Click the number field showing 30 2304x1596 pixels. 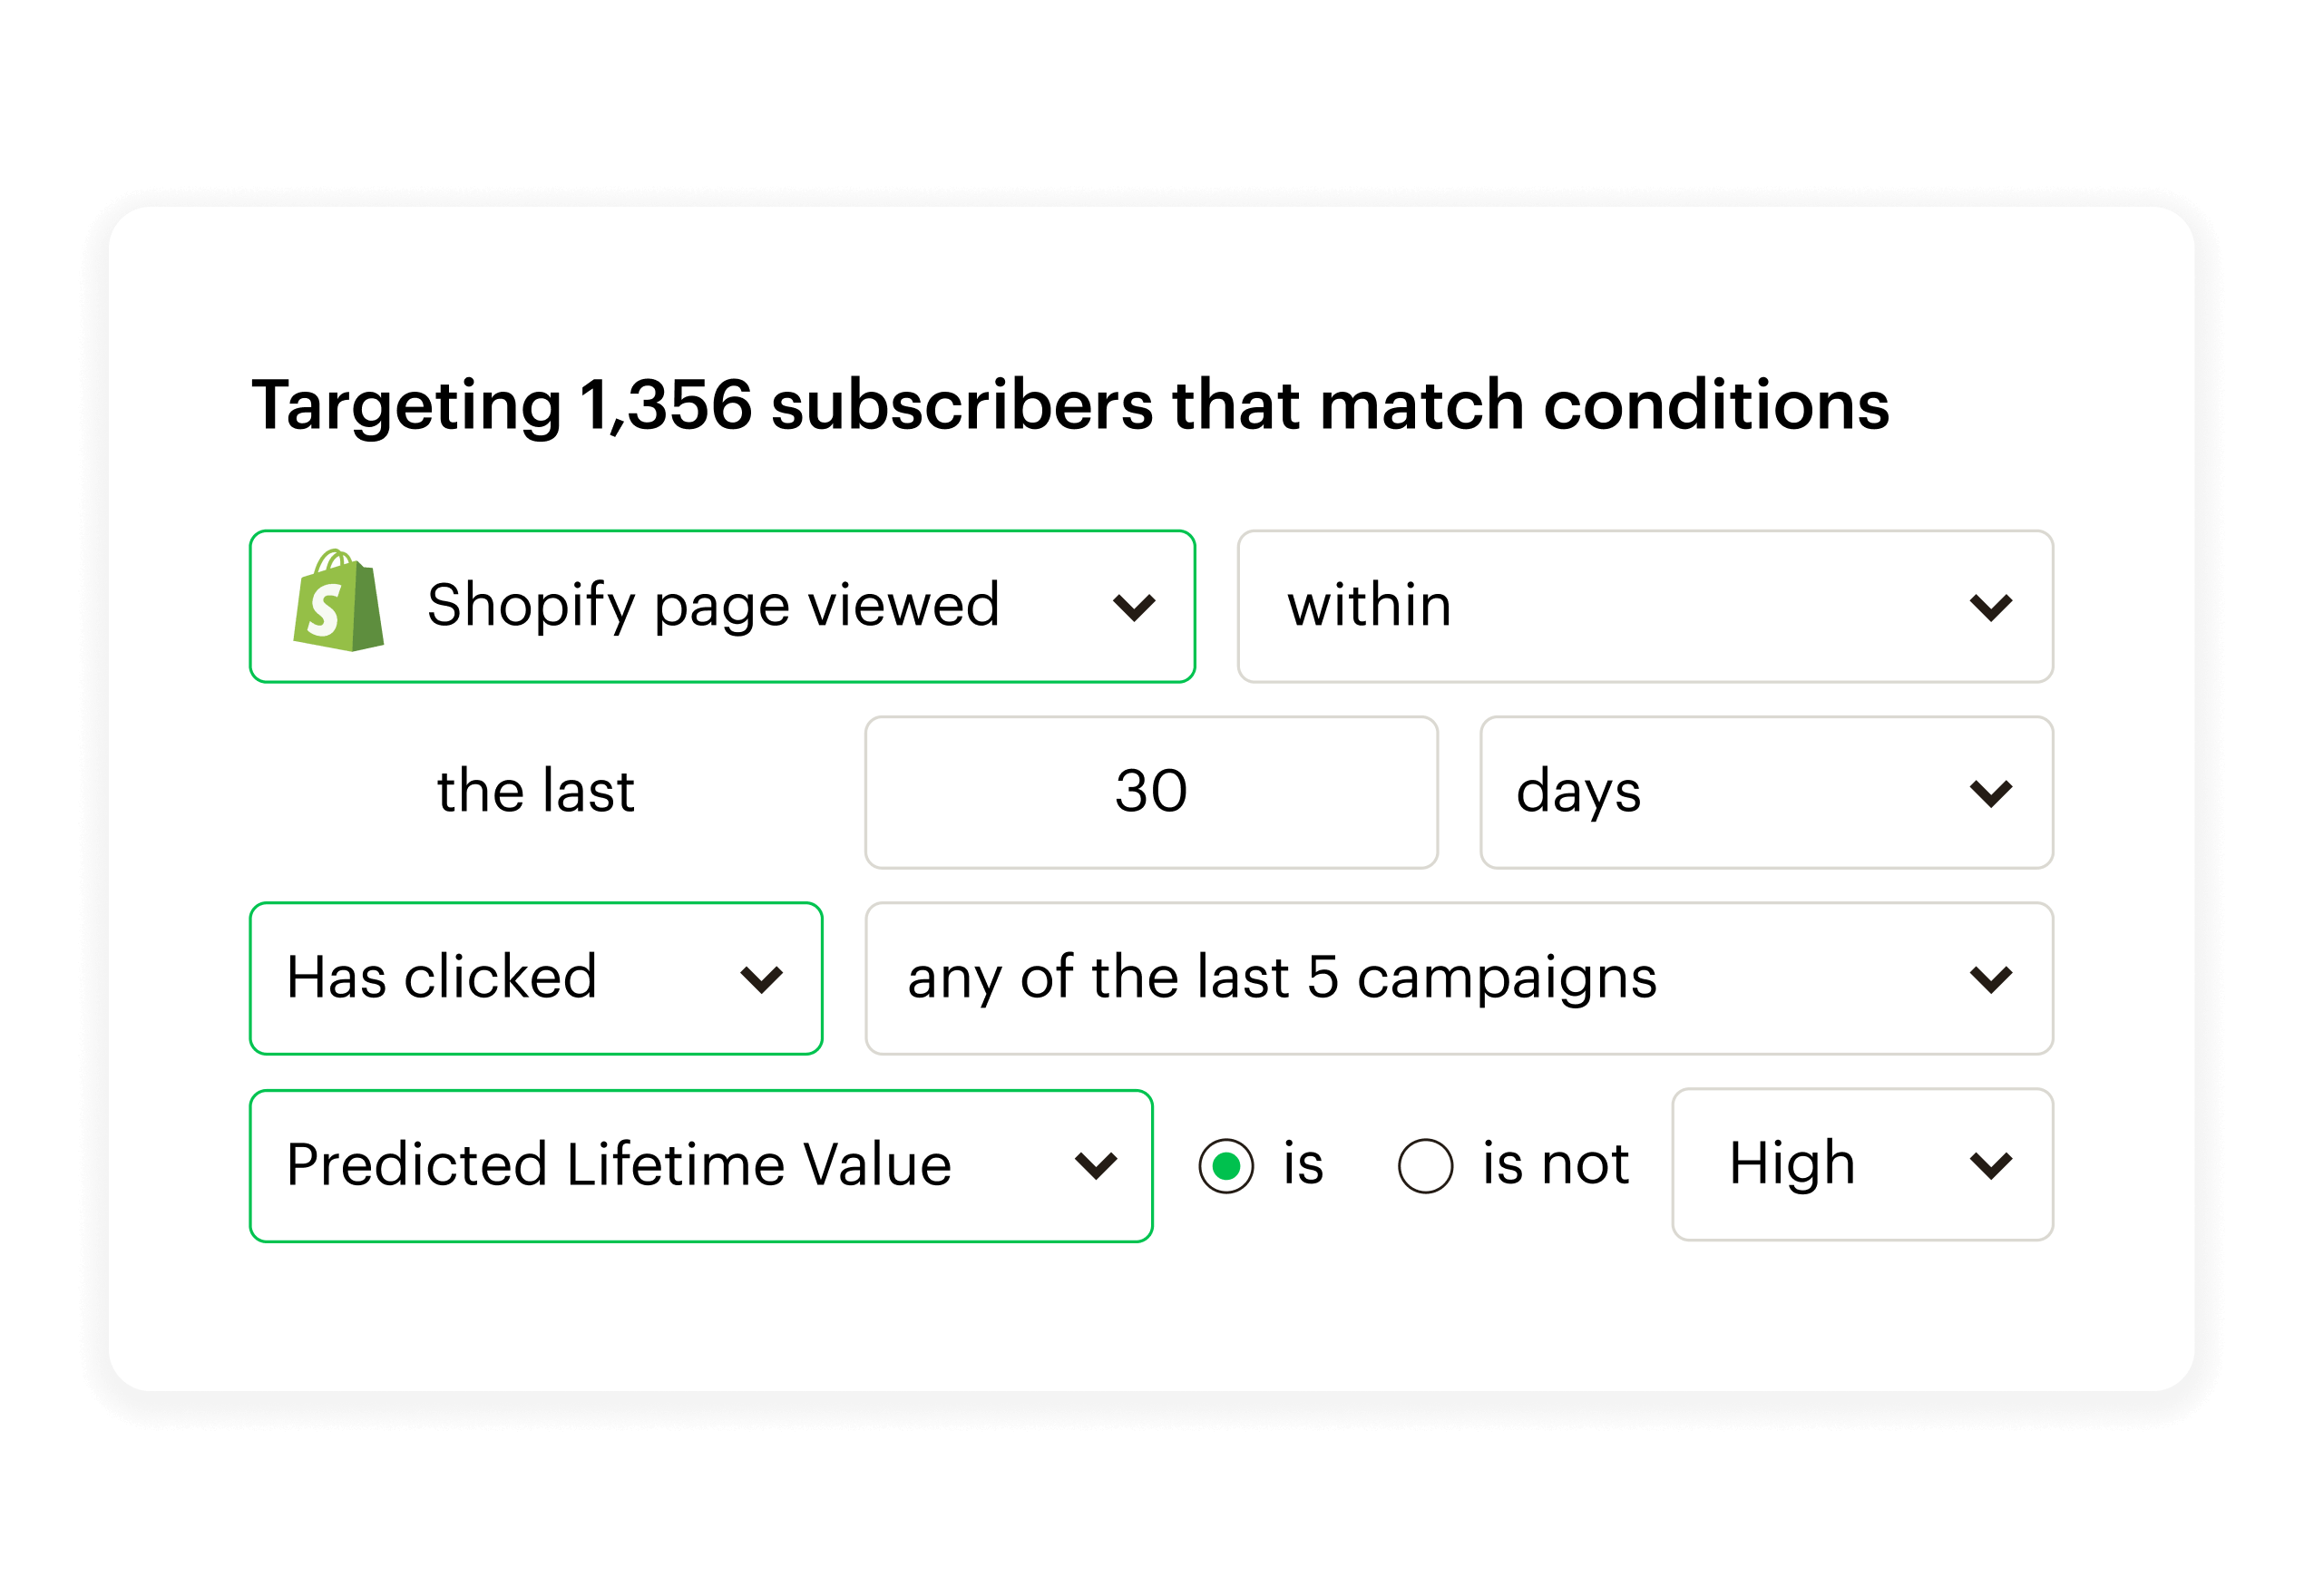(x=1151, y=793)
